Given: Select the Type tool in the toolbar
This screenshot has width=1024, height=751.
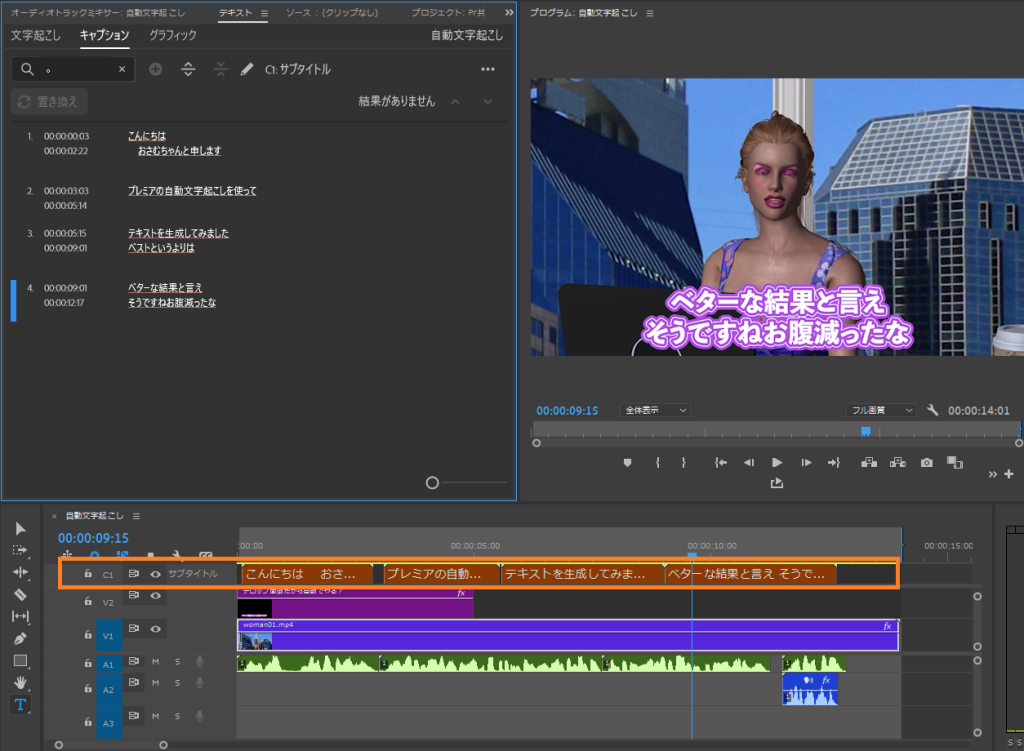Looking at the screenshot, I should (20, 705).
